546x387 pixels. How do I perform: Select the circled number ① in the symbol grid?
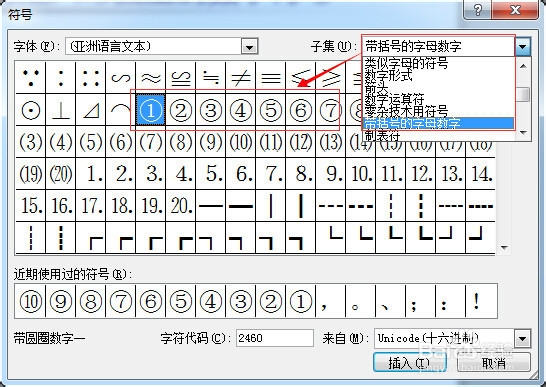(x=151, y=110)
